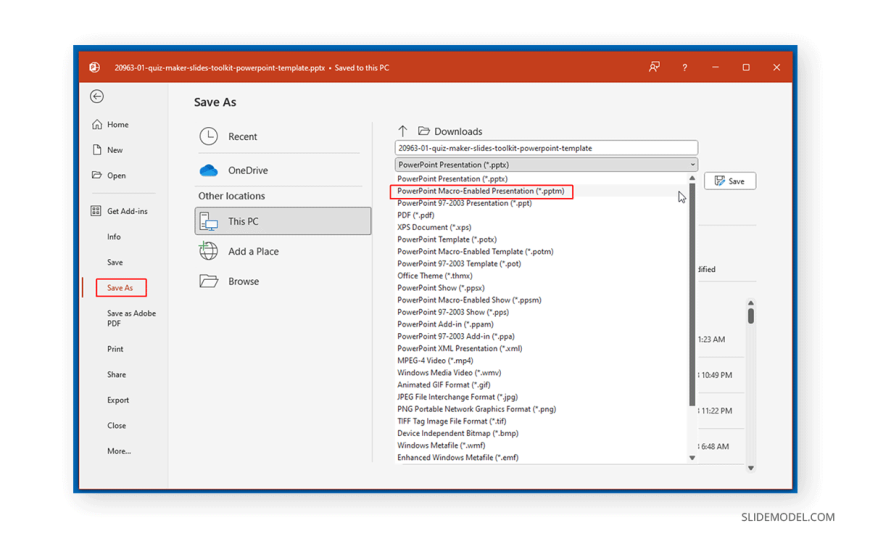Image resolution: width=870 pixels, height=539 pixels.
Task: Go to the Open page
Action: 109,175
